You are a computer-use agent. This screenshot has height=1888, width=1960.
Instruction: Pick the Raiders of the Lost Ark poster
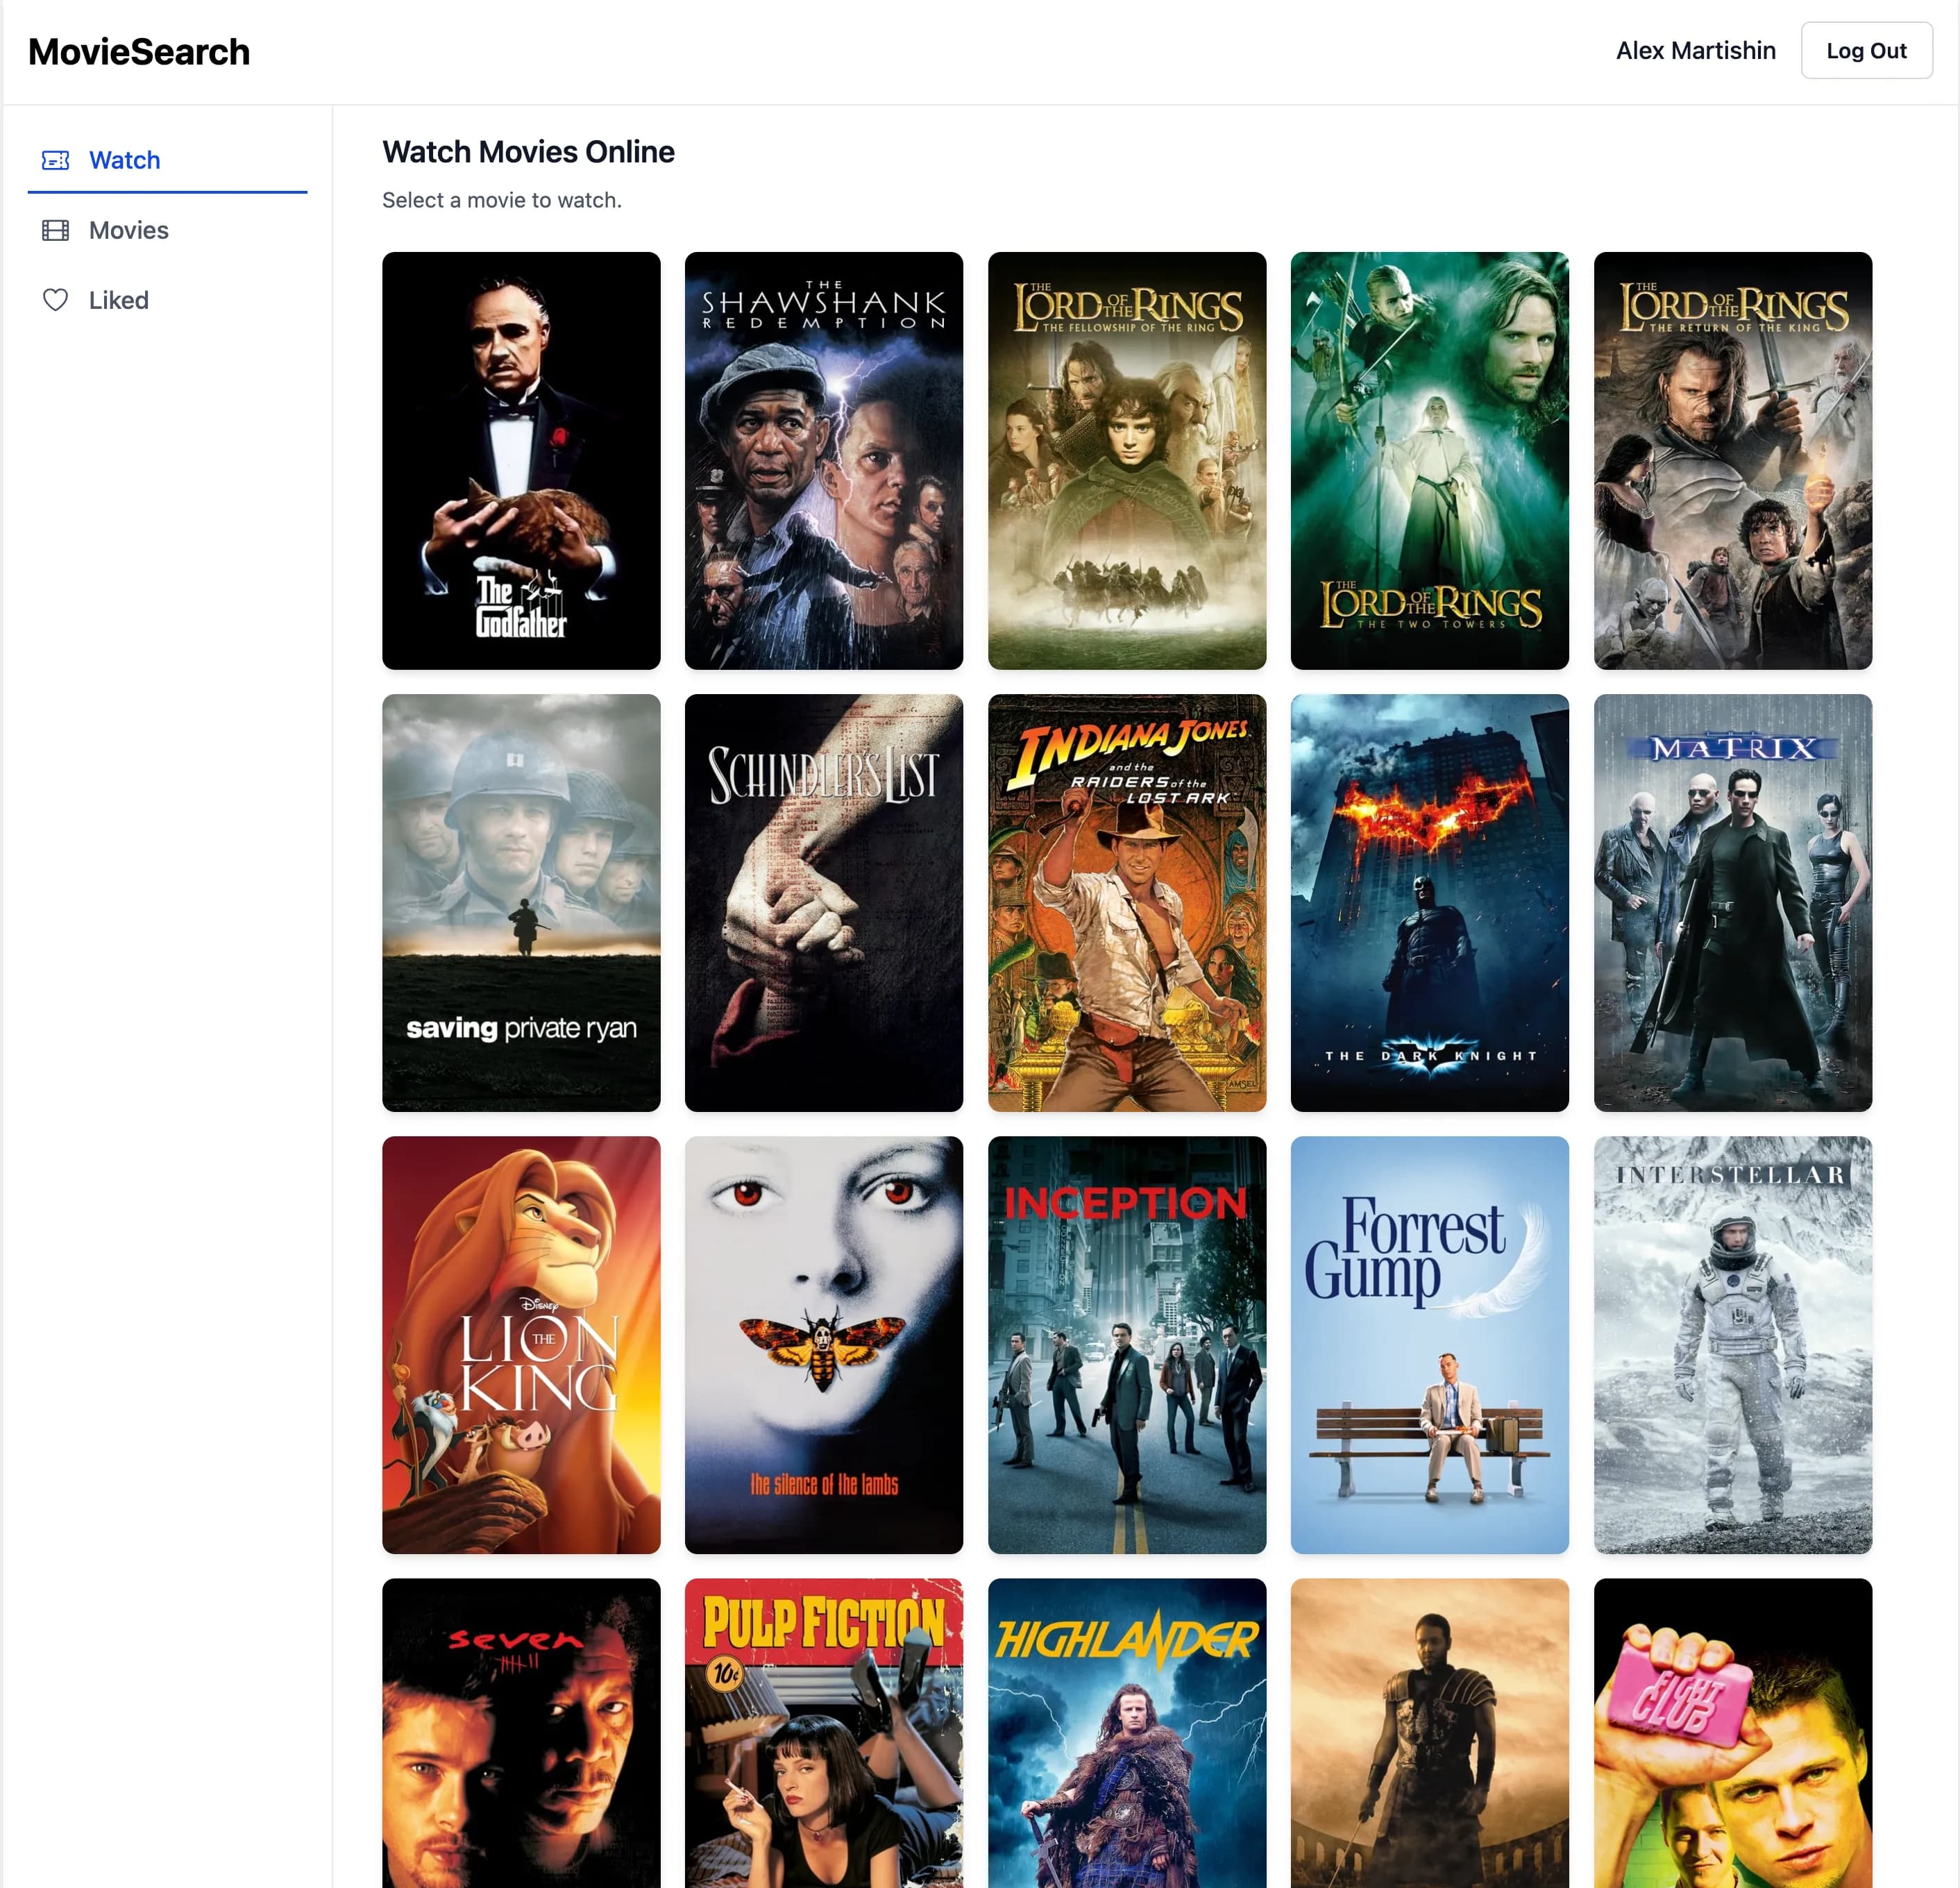[1127, 903]
